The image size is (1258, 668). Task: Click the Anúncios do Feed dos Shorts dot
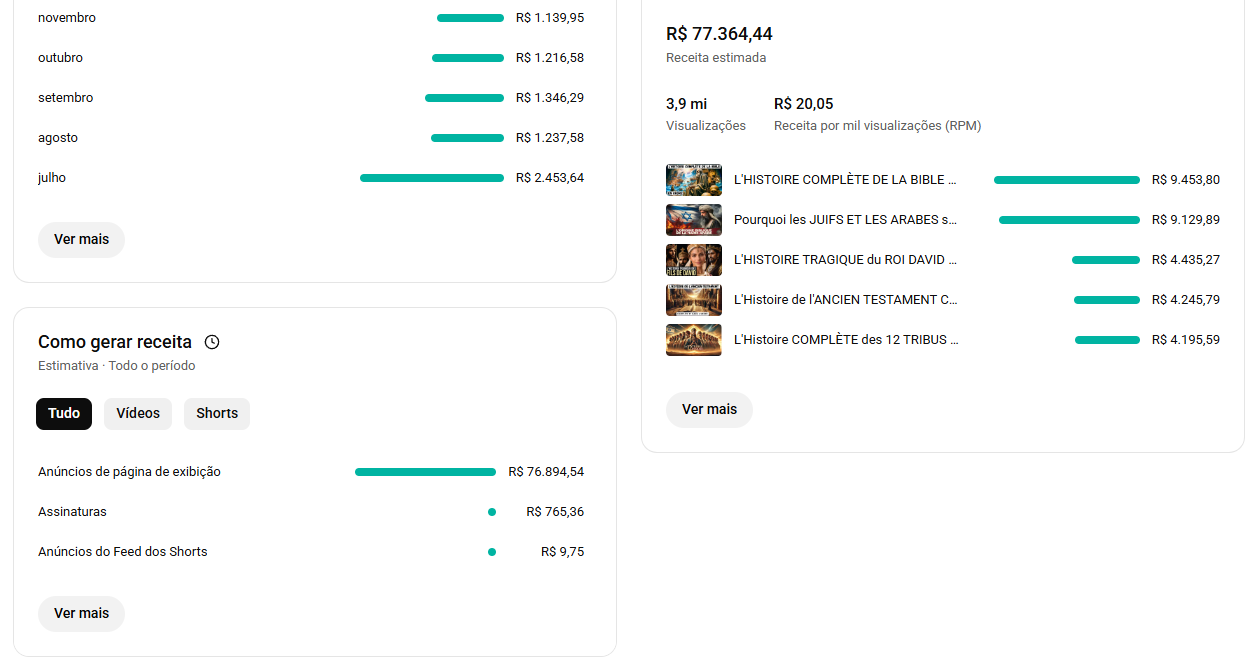[x=492, y=552]
